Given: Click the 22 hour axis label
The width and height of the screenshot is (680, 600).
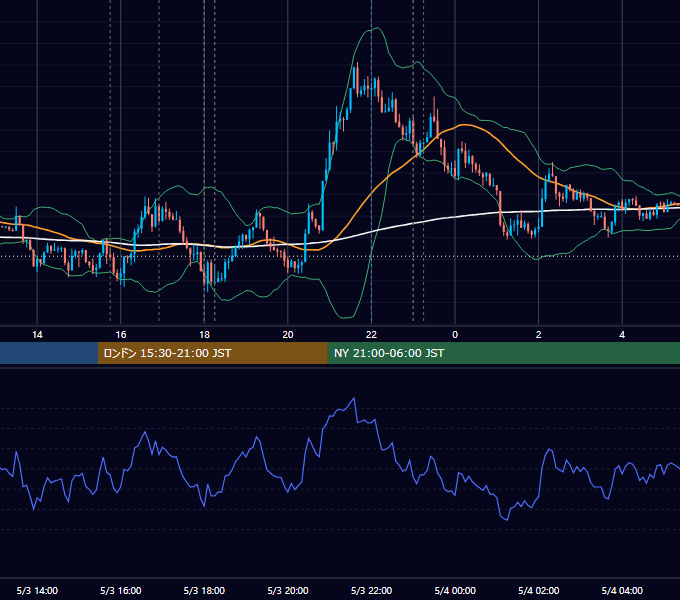Looking at the screenshot, I should click(x=371, y=335).
